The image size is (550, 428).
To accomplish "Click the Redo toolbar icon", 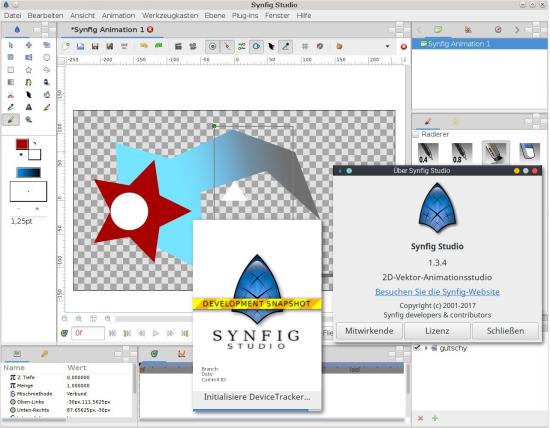I will coord(159,46).
